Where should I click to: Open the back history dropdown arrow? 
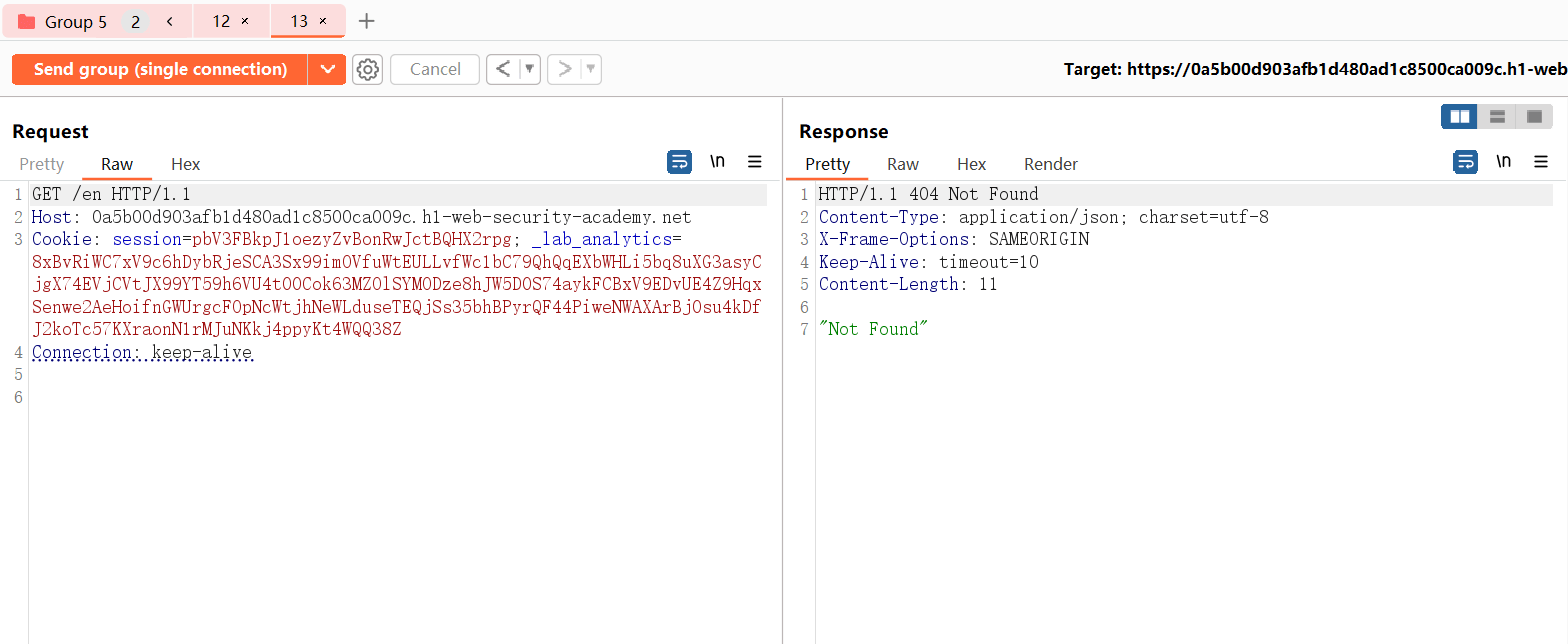tap(530, 69)
